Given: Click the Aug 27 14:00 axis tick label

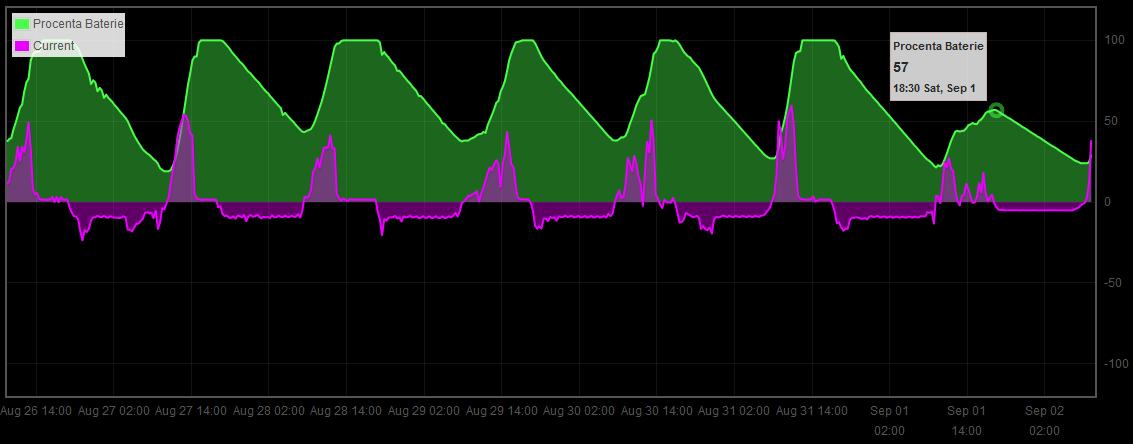Looking at the screenshot, I should 190,411.
